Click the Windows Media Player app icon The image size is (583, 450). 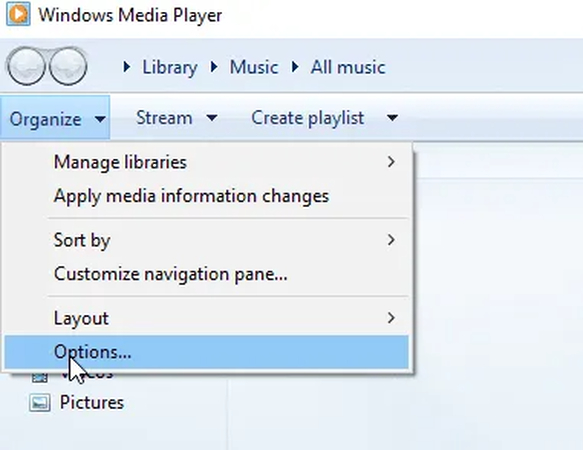point(18,15)
